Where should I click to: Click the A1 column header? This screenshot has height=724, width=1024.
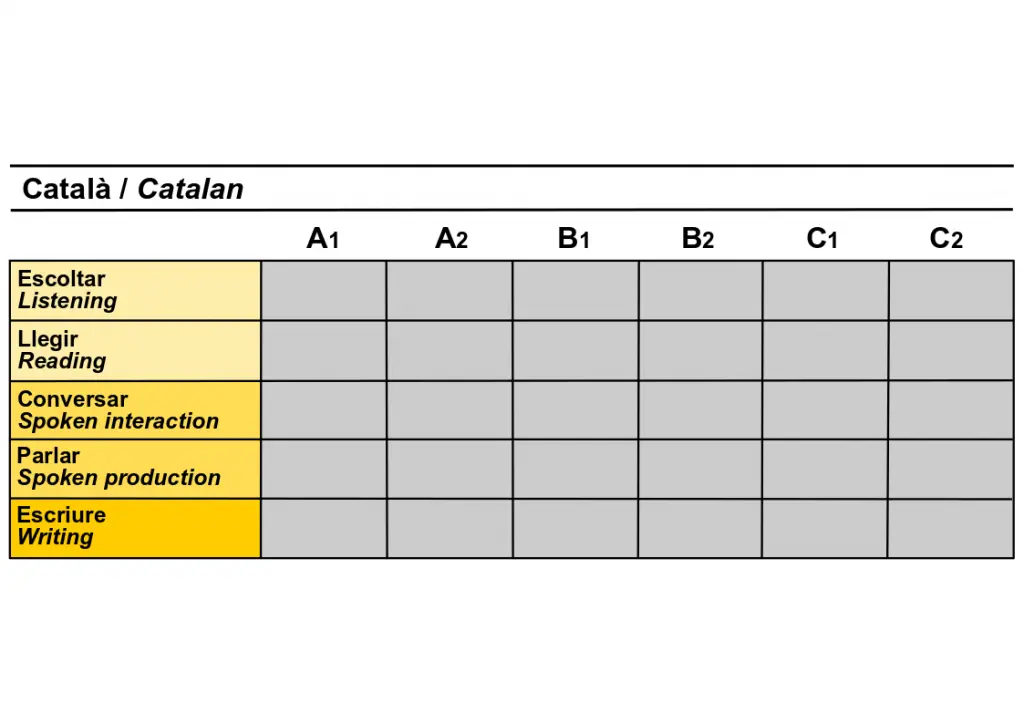(323, 239)
